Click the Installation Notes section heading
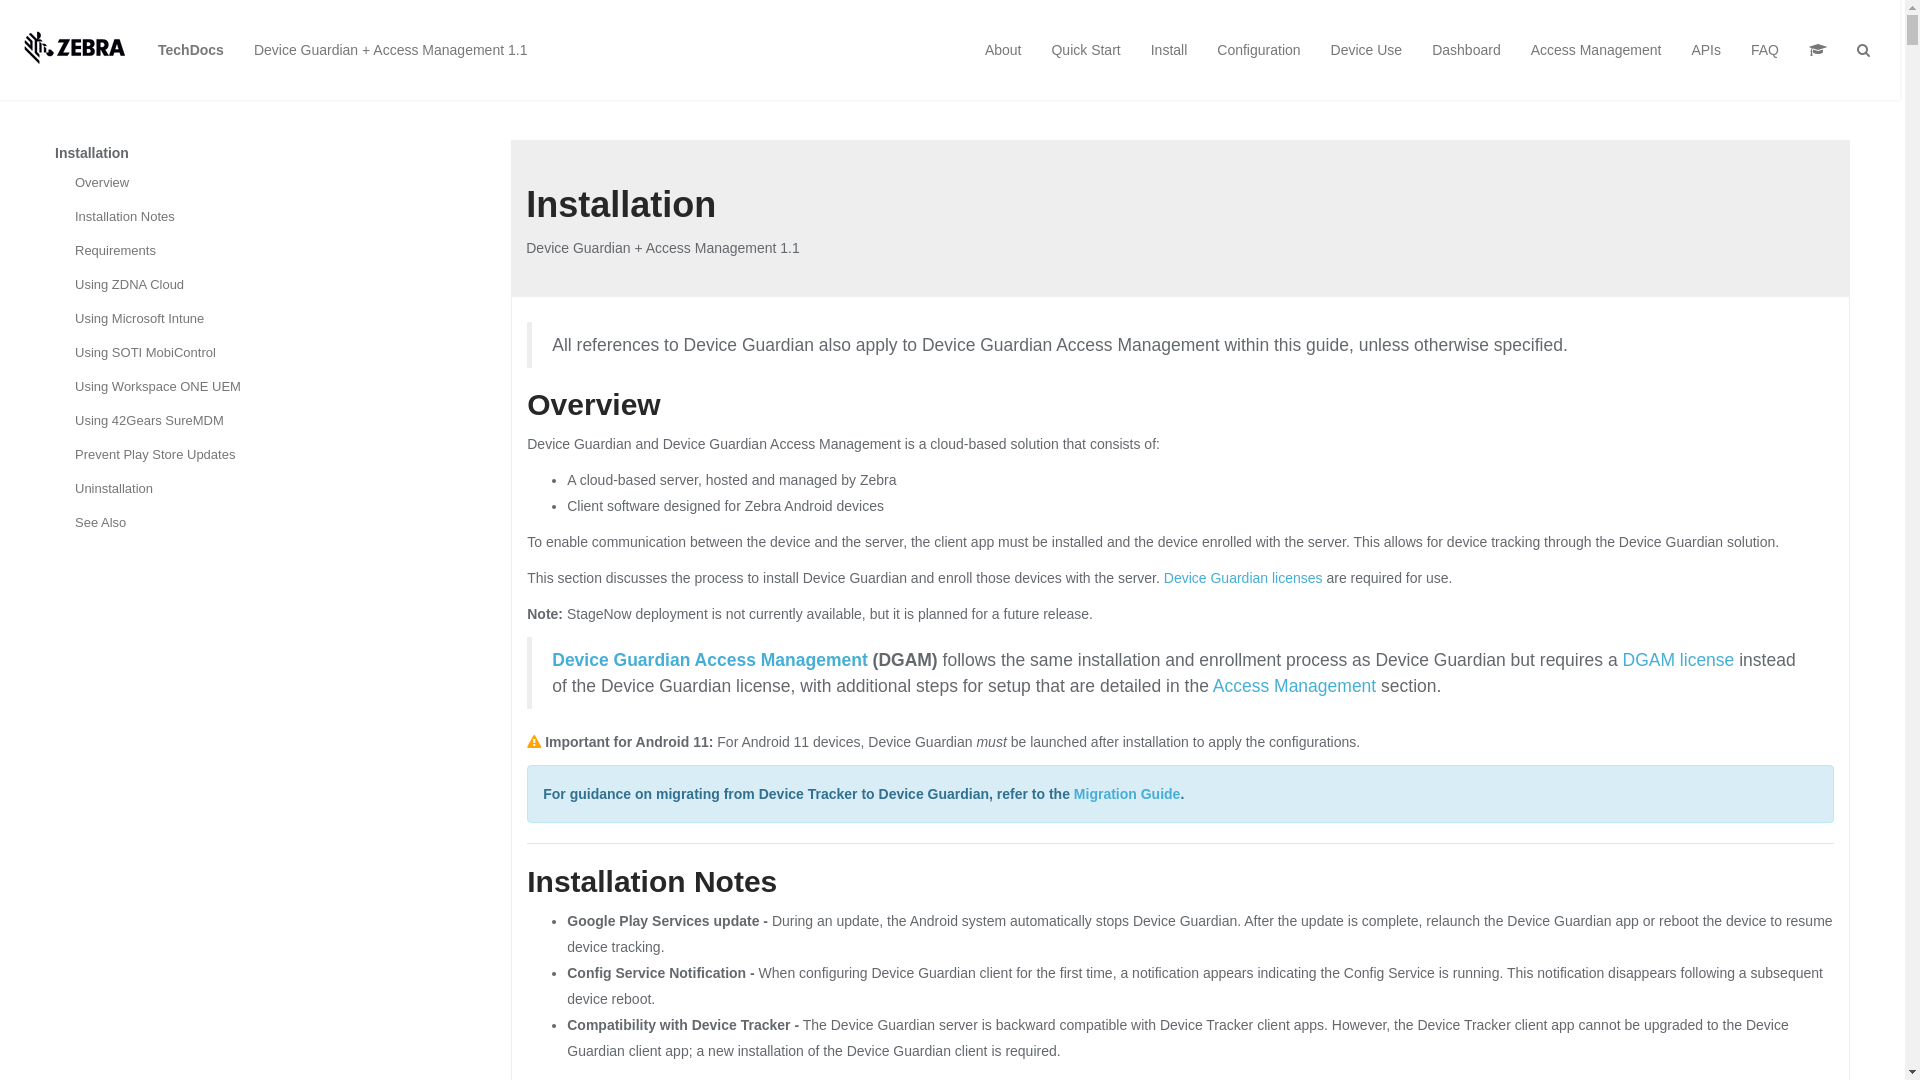Image resolution: width=1920 pixels, height=1080 pixels. tap(651, 882)
